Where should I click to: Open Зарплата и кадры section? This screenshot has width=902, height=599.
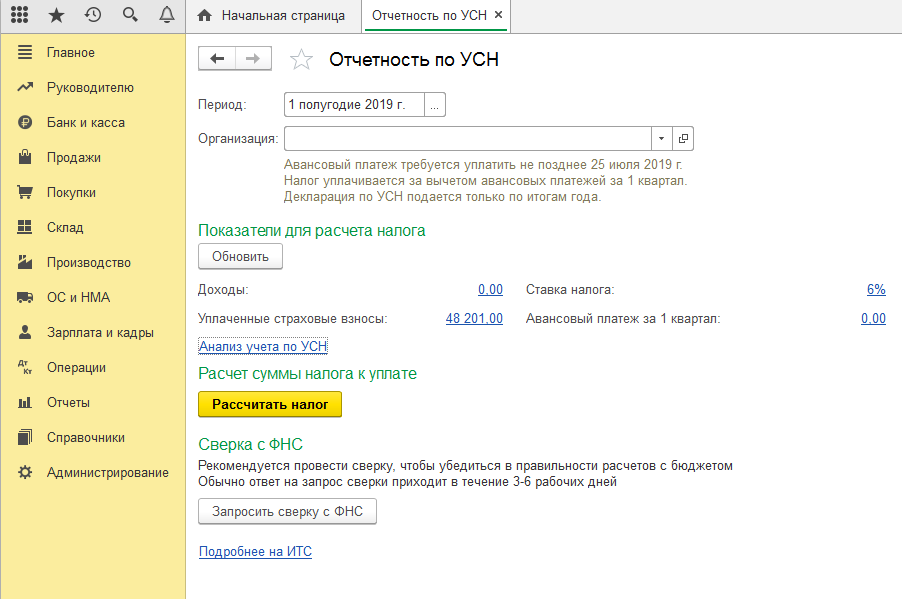click(x=100, y=333)
